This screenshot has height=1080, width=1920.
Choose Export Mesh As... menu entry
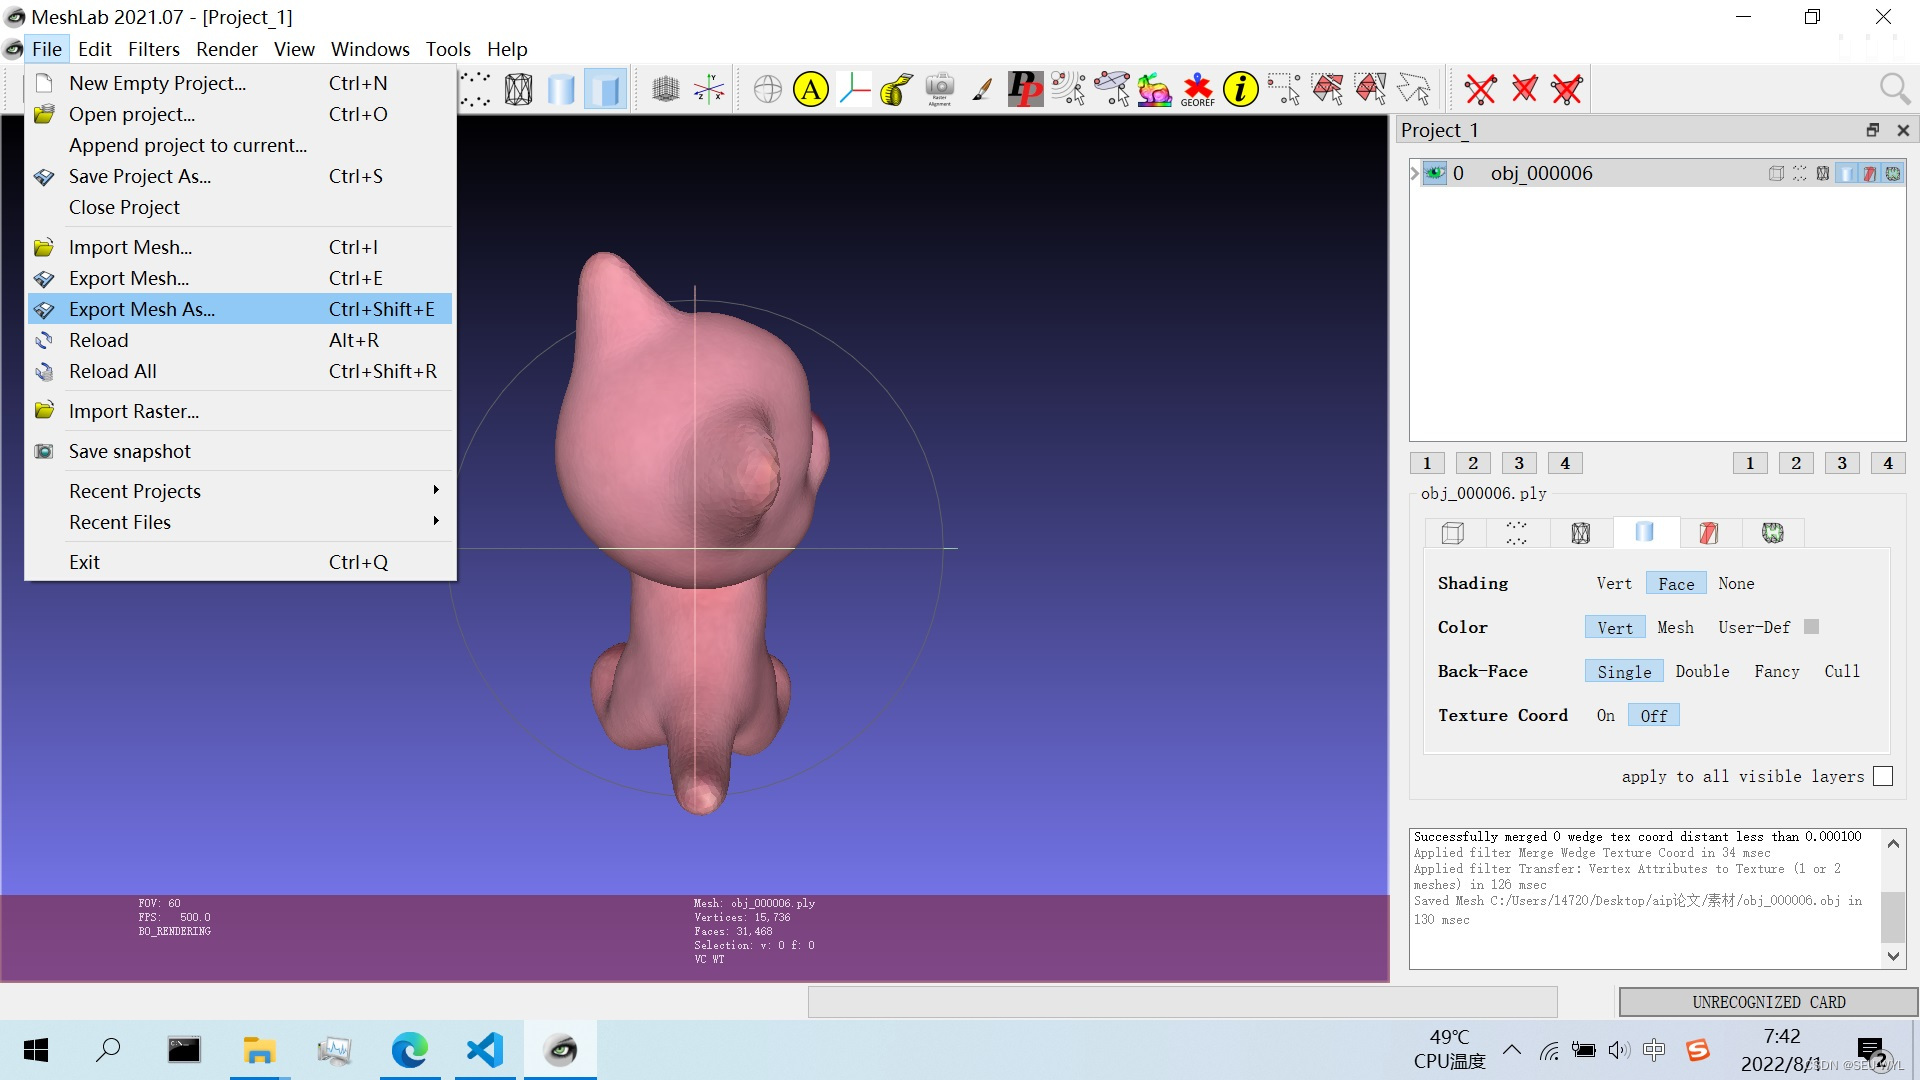pos(142,309)
